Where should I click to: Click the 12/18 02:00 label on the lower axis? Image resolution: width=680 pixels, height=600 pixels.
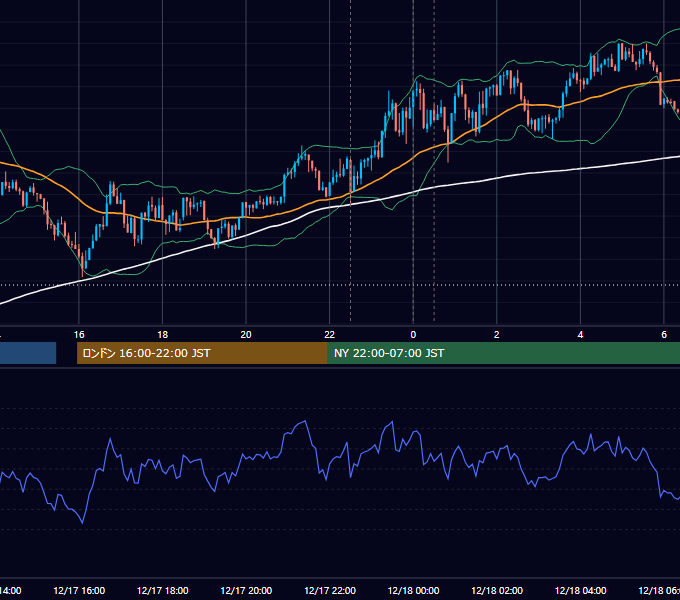pos(497,590)
